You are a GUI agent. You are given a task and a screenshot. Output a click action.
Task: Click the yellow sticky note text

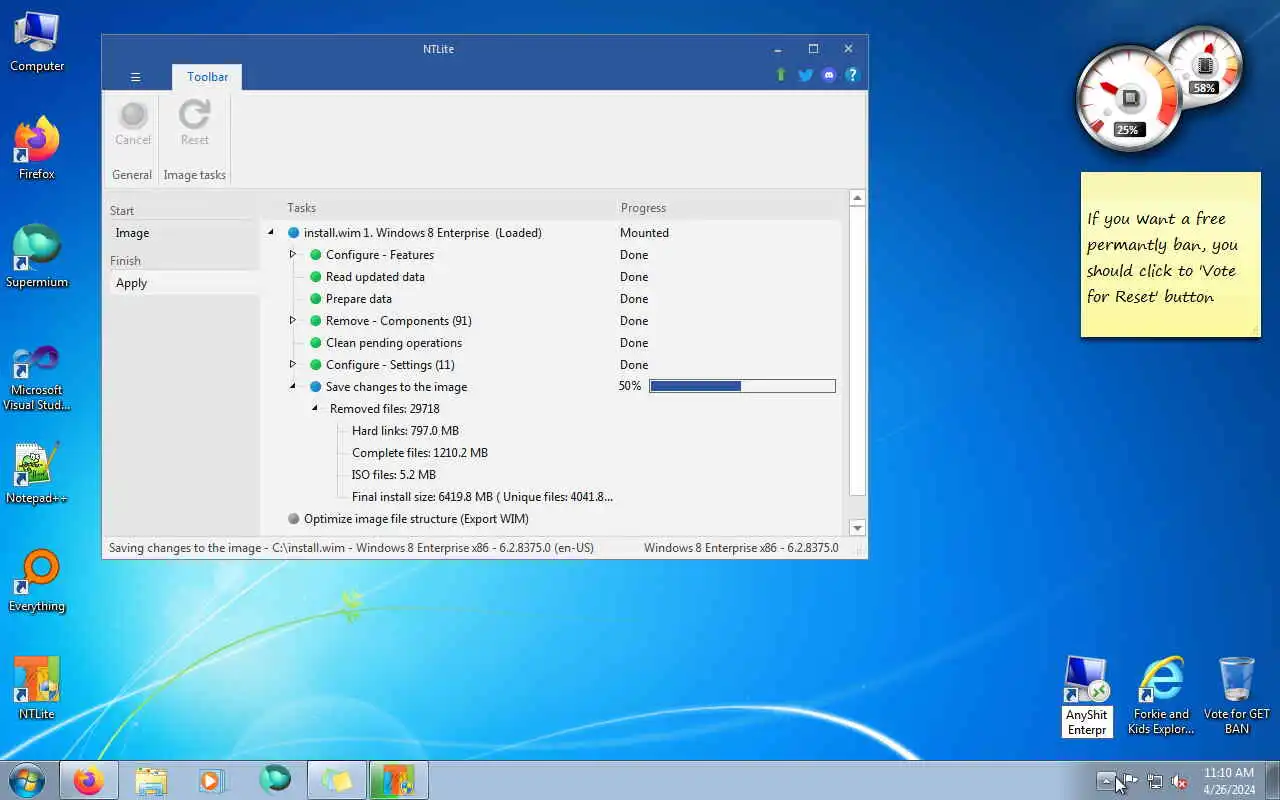tap(1163, 258)
